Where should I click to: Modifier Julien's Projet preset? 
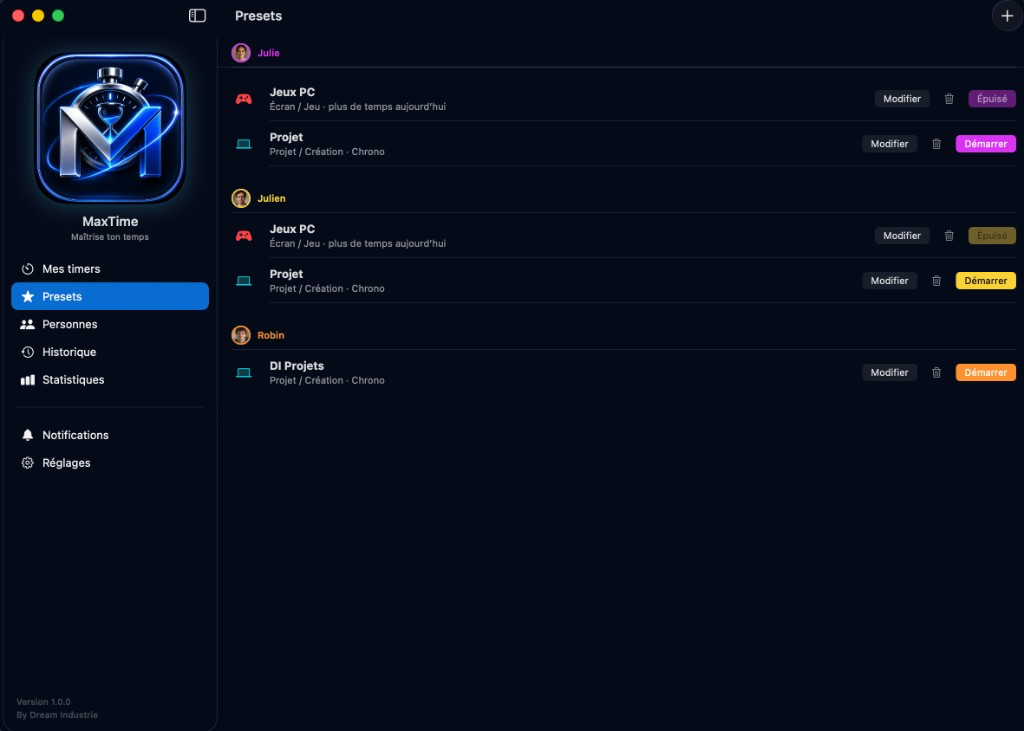coord(889,281)
